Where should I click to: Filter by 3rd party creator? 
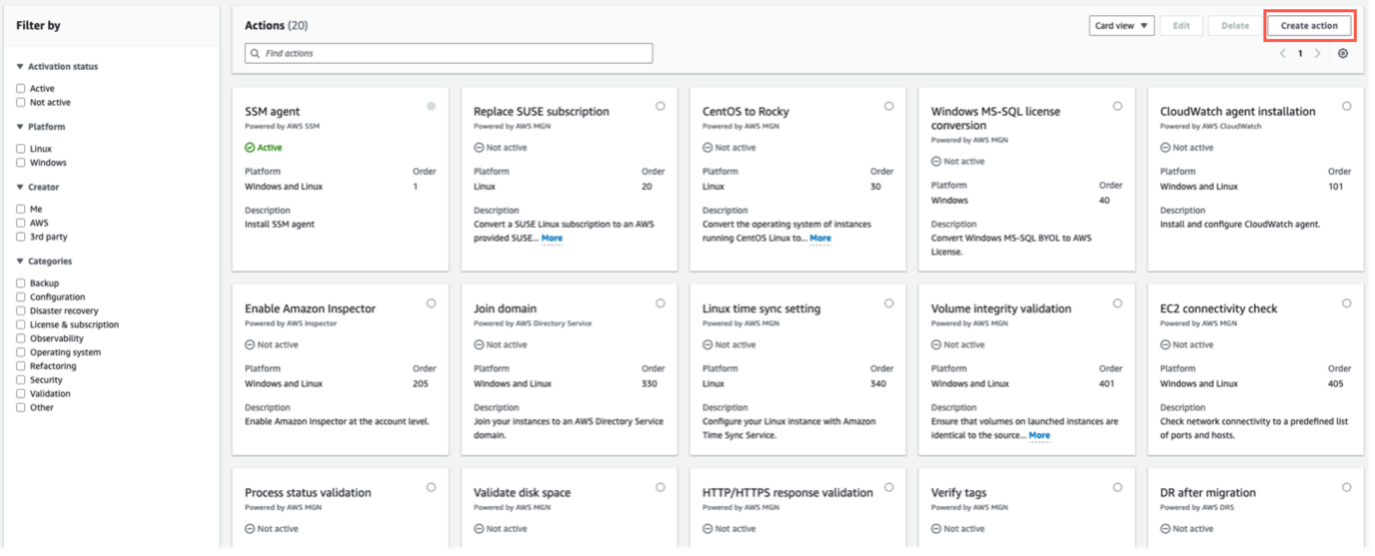(x=21, y=237)
